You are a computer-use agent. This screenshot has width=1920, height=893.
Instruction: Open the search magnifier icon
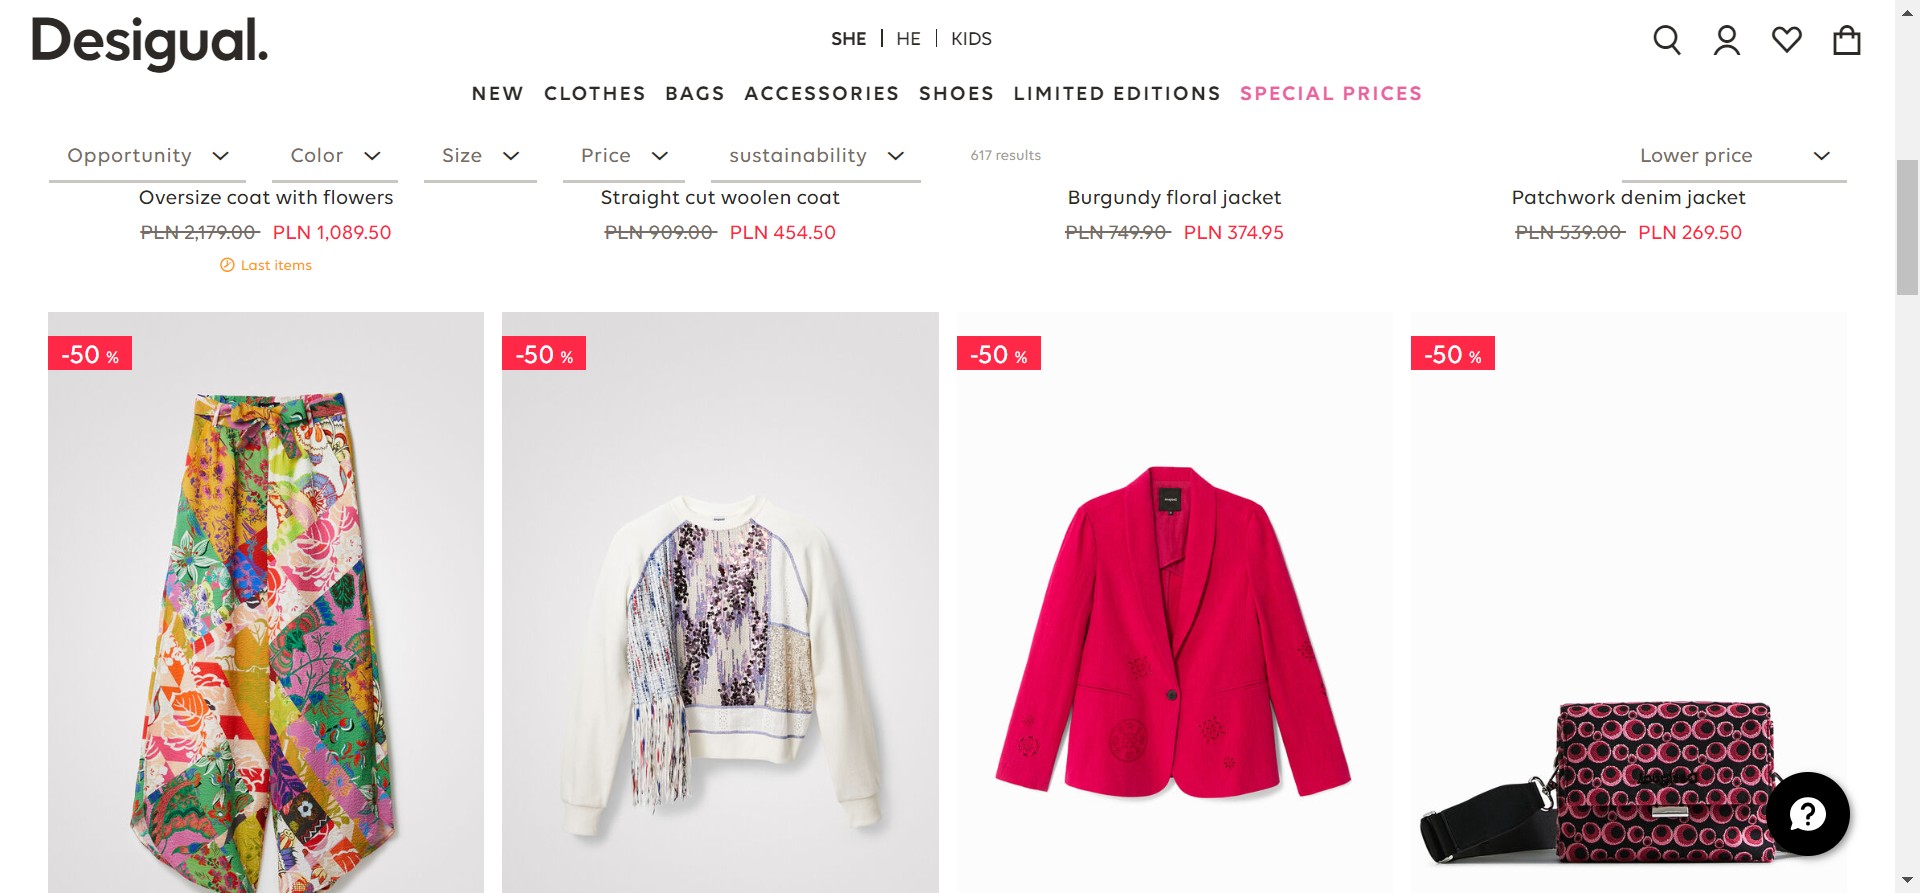[x=1667, y=40]
